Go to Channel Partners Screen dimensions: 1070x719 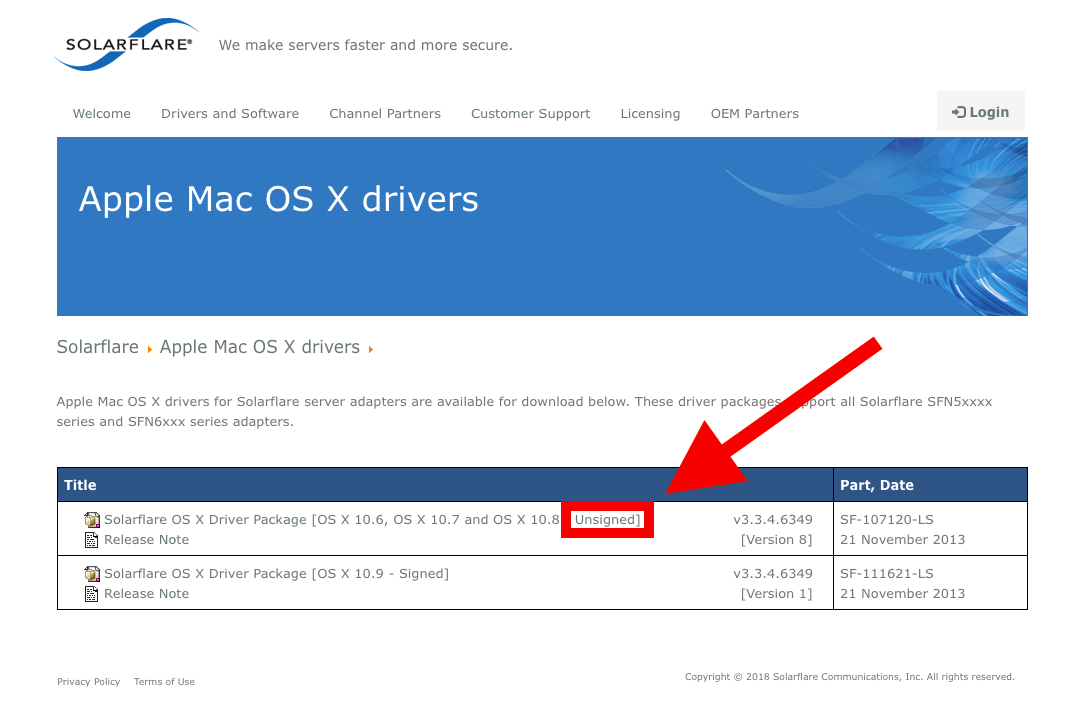(x=385, y=113)
